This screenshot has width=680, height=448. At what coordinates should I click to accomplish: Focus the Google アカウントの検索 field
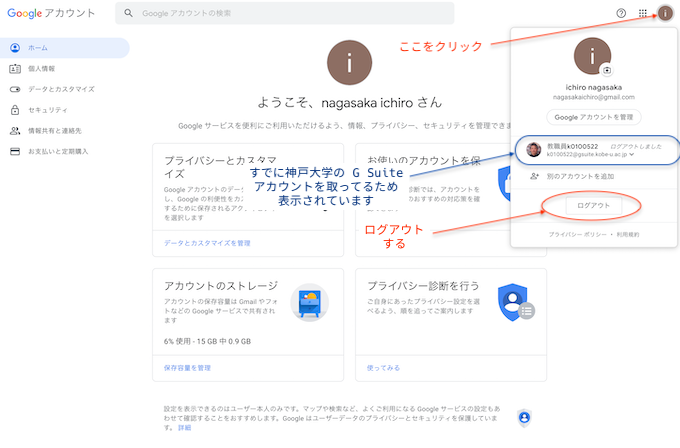[284, 13]
